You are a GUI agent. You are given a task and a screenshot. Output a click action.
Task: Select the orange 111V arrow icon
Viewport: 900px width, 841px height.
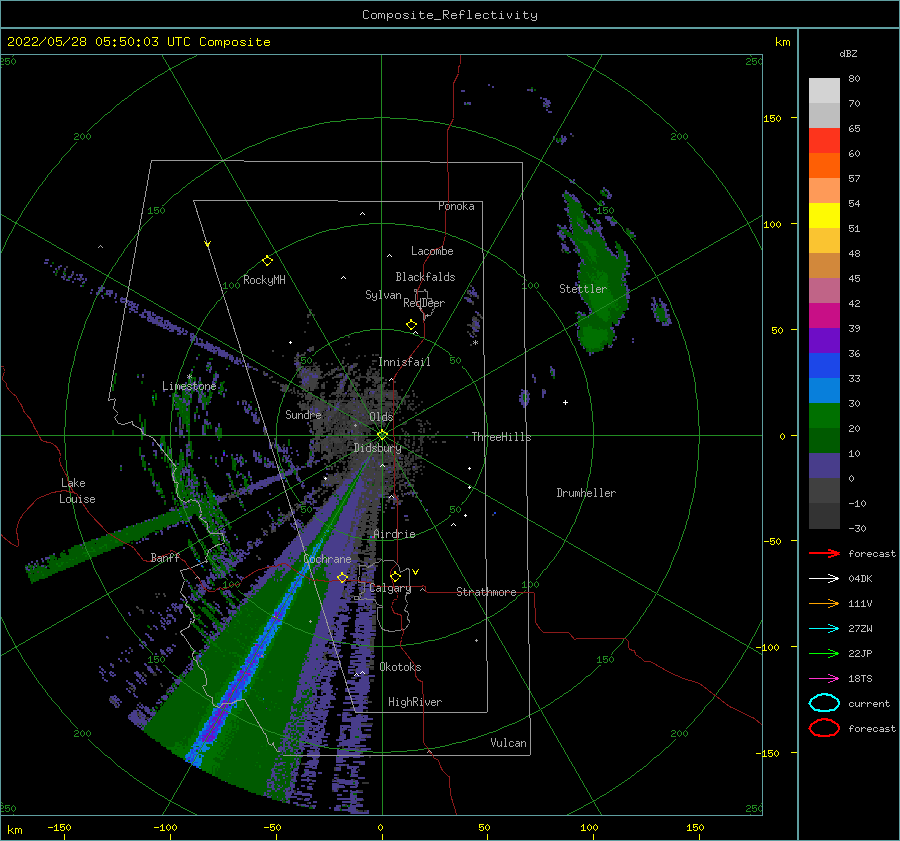pos(824,603)
